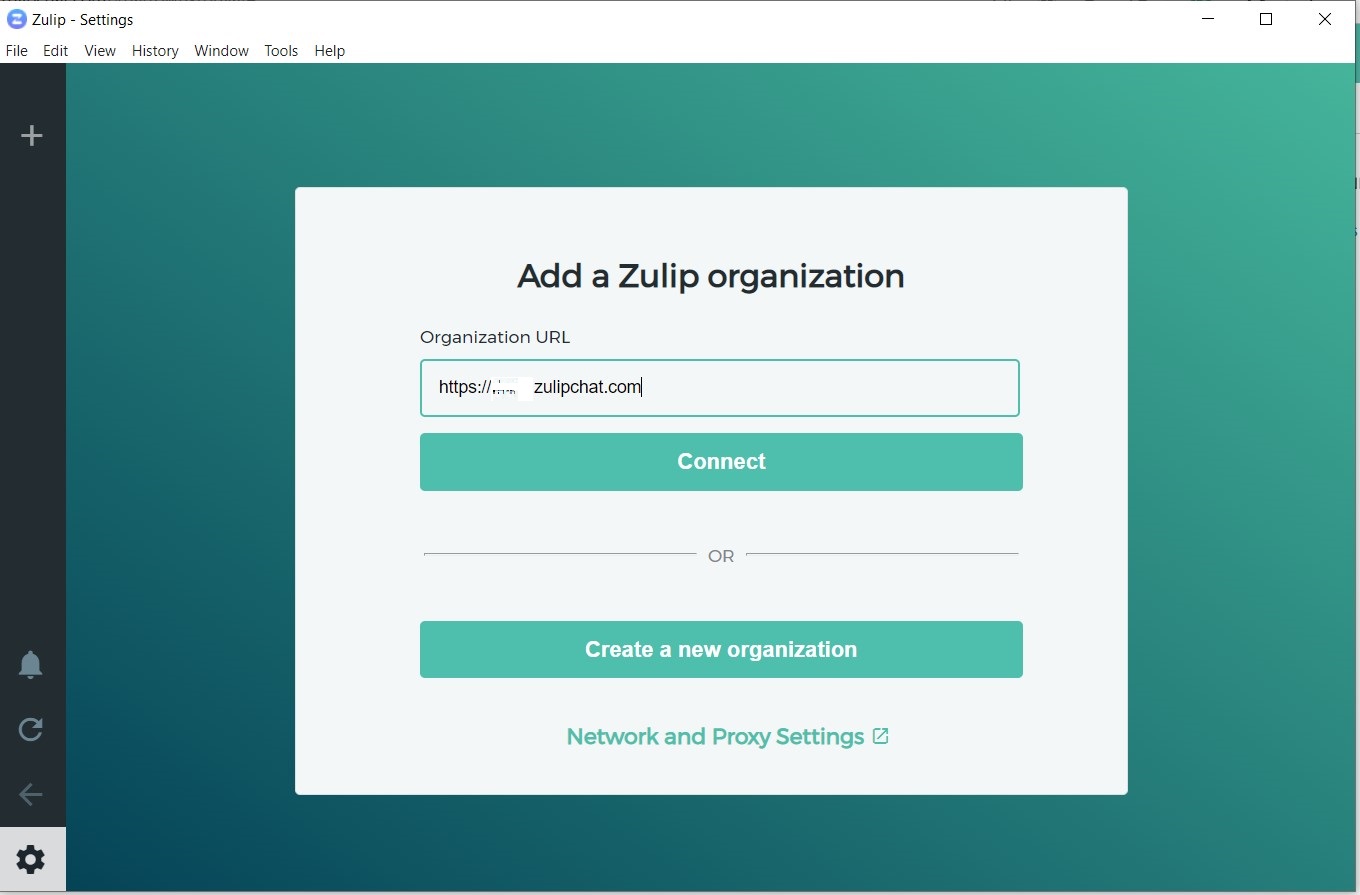Open the Help menu

(x=329, y=51)
